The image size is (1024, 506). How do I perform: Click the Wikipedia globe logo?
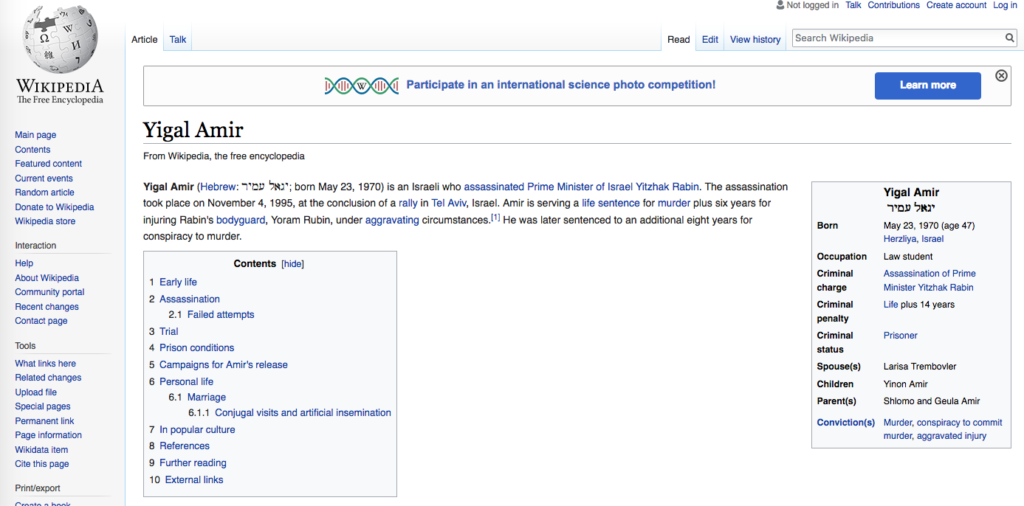click(60, 41)
